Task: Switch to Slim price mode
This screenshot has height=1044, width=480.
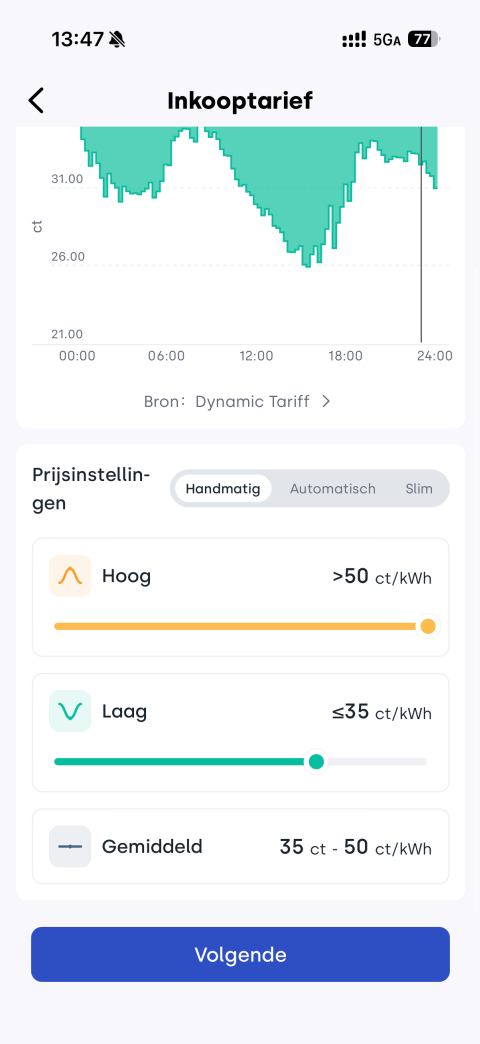Action: coord(419,489)
